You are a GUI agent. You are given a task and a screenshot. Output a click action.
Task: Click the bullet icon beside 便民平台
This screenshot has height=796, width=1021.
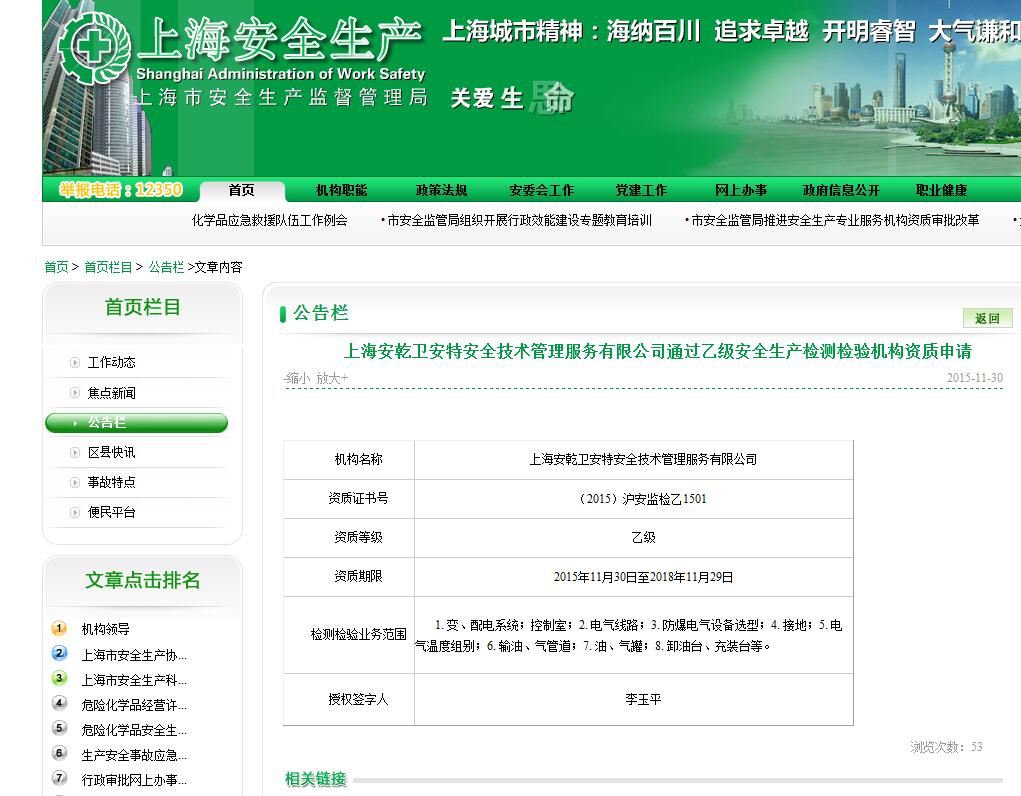tap(75, 513)
